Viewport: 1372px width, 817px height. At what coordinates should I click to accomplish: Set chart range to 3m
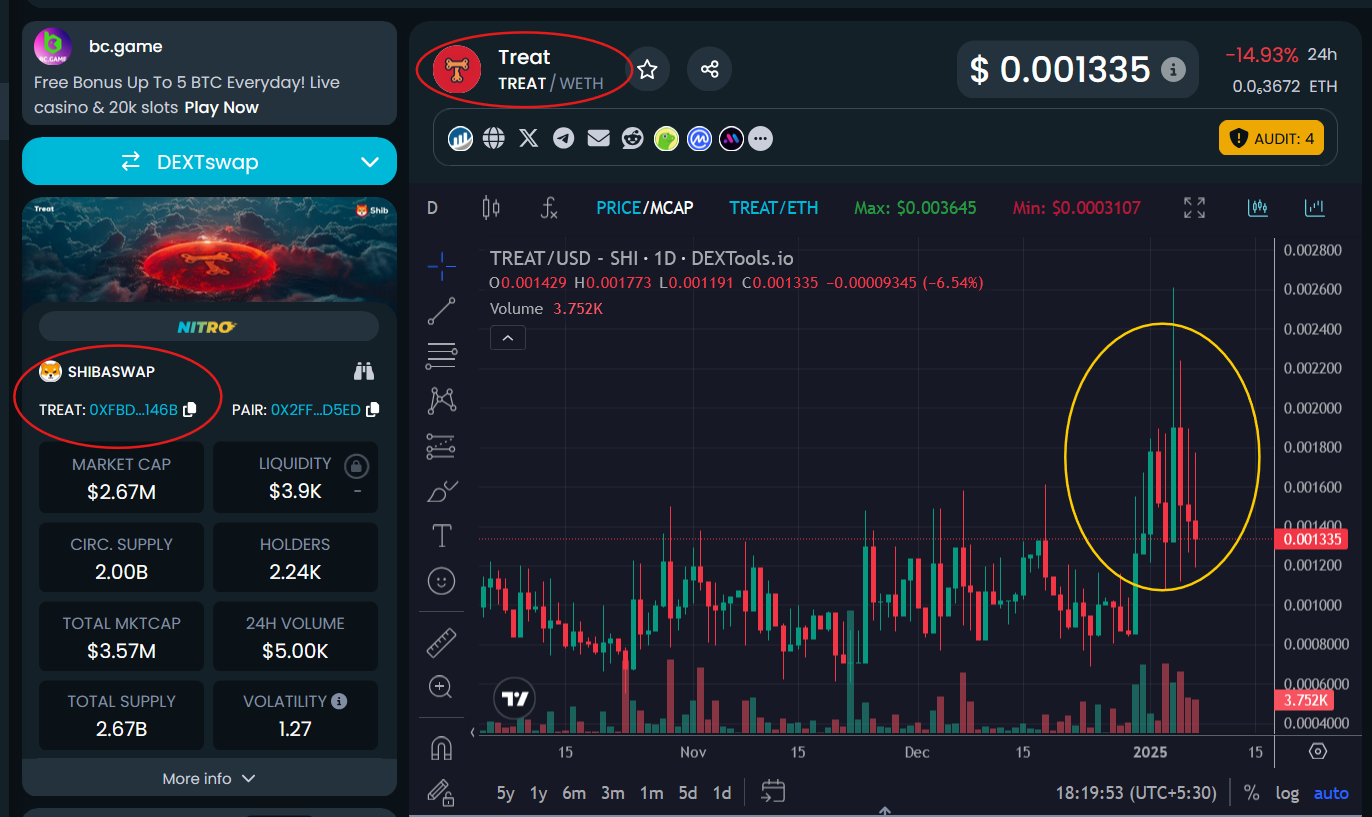tap(613, 793)
